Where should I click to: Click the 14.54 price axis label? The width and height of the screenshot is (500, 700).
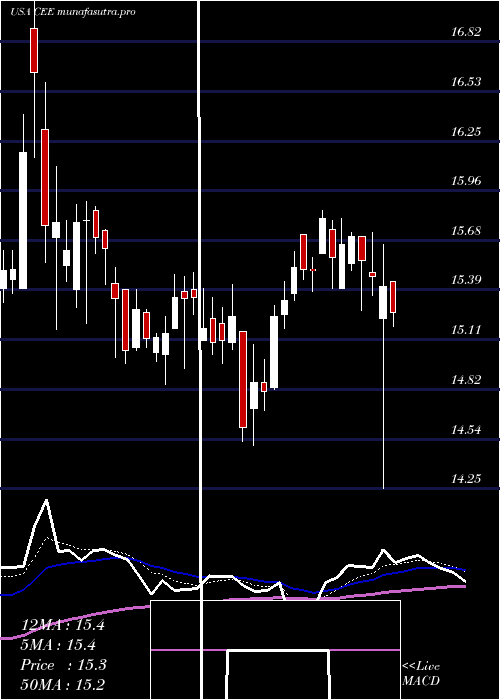coord(466,430)
